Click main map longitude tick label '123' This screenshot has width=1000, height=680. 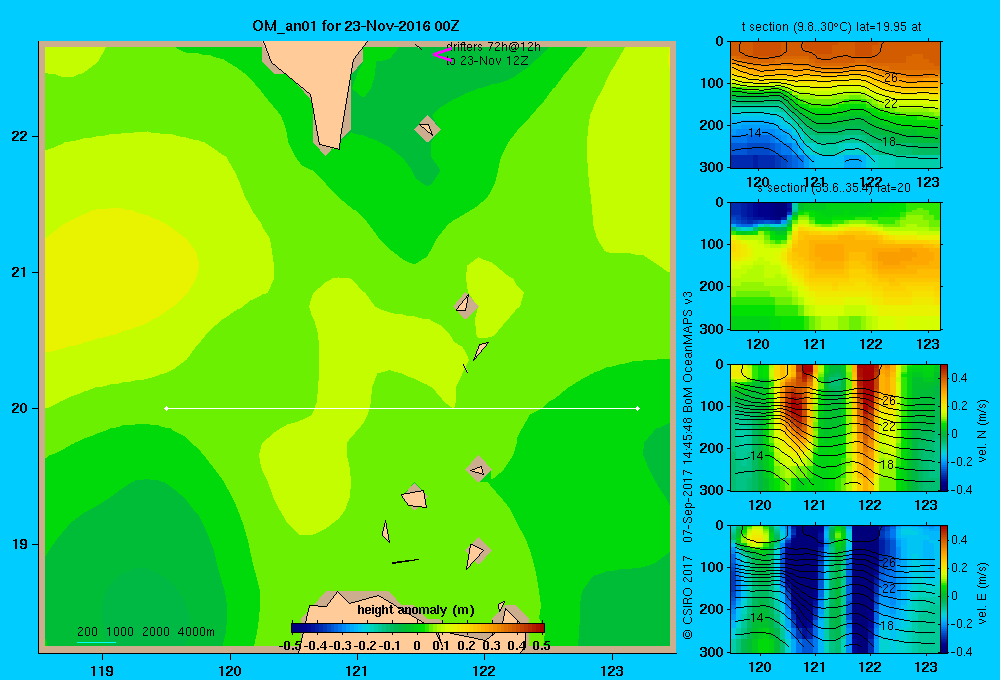612,670
